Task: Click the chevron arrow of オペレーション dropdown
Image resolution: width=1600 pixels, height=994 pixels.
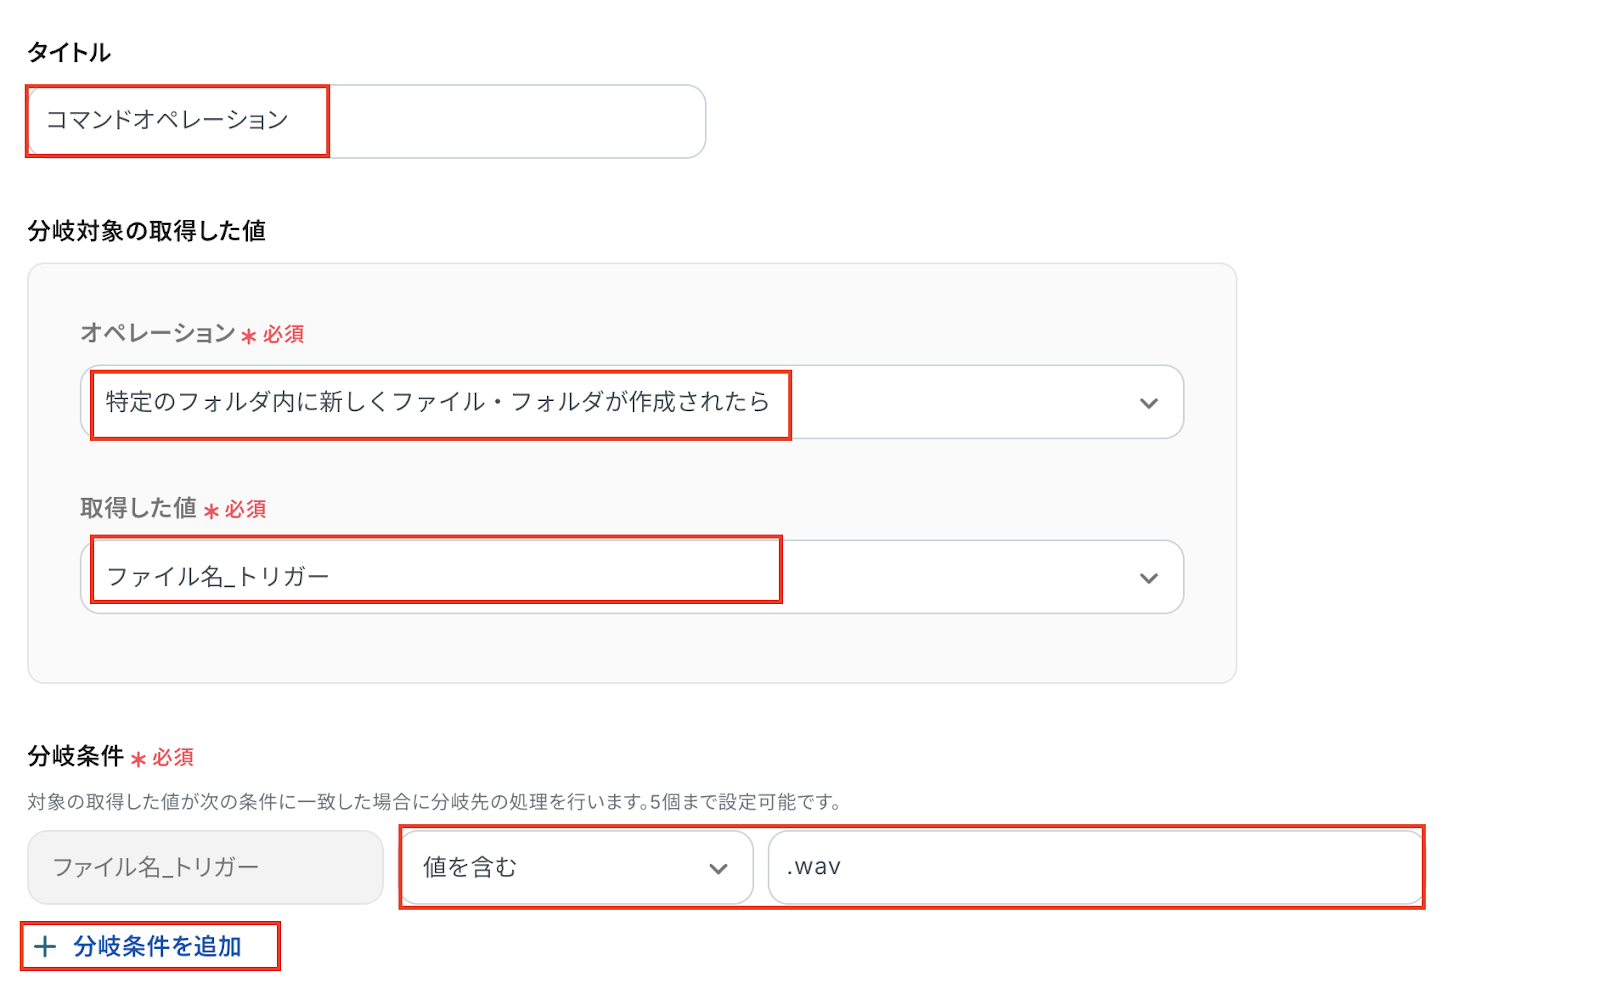Action: click(1149, 403)
